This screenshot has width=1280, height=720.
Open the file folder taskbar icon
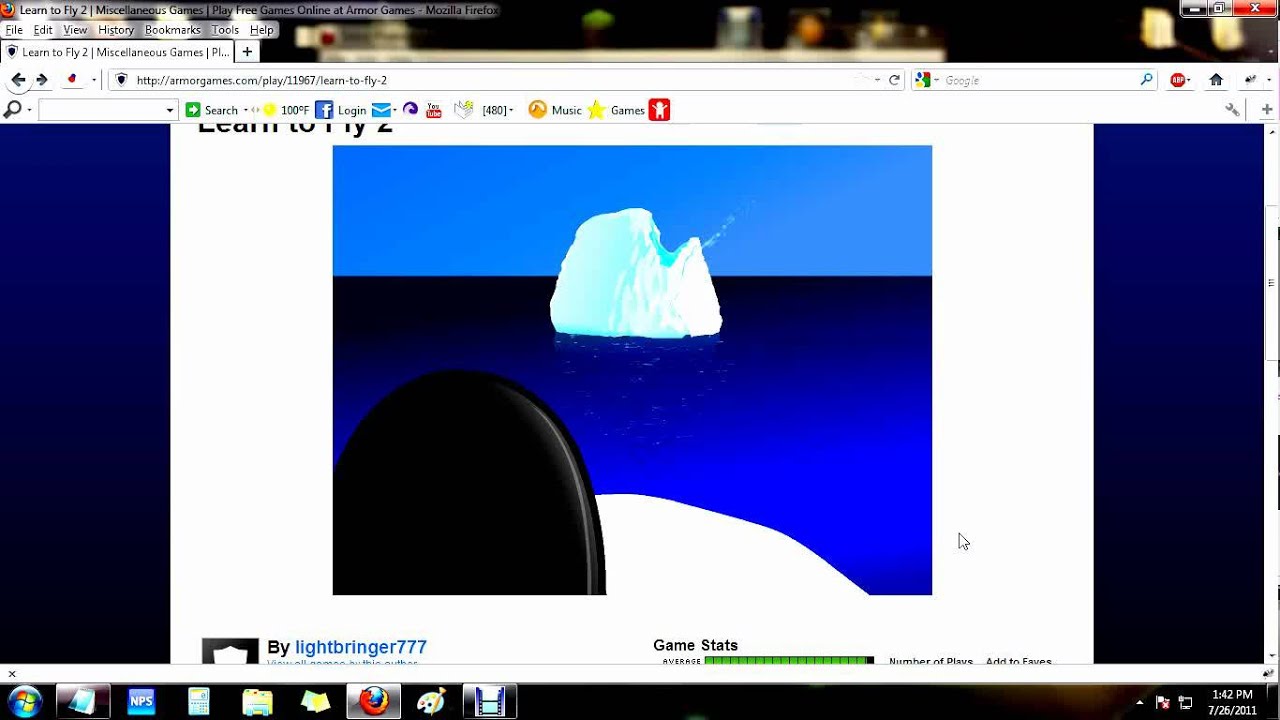[x=257, y=701]
